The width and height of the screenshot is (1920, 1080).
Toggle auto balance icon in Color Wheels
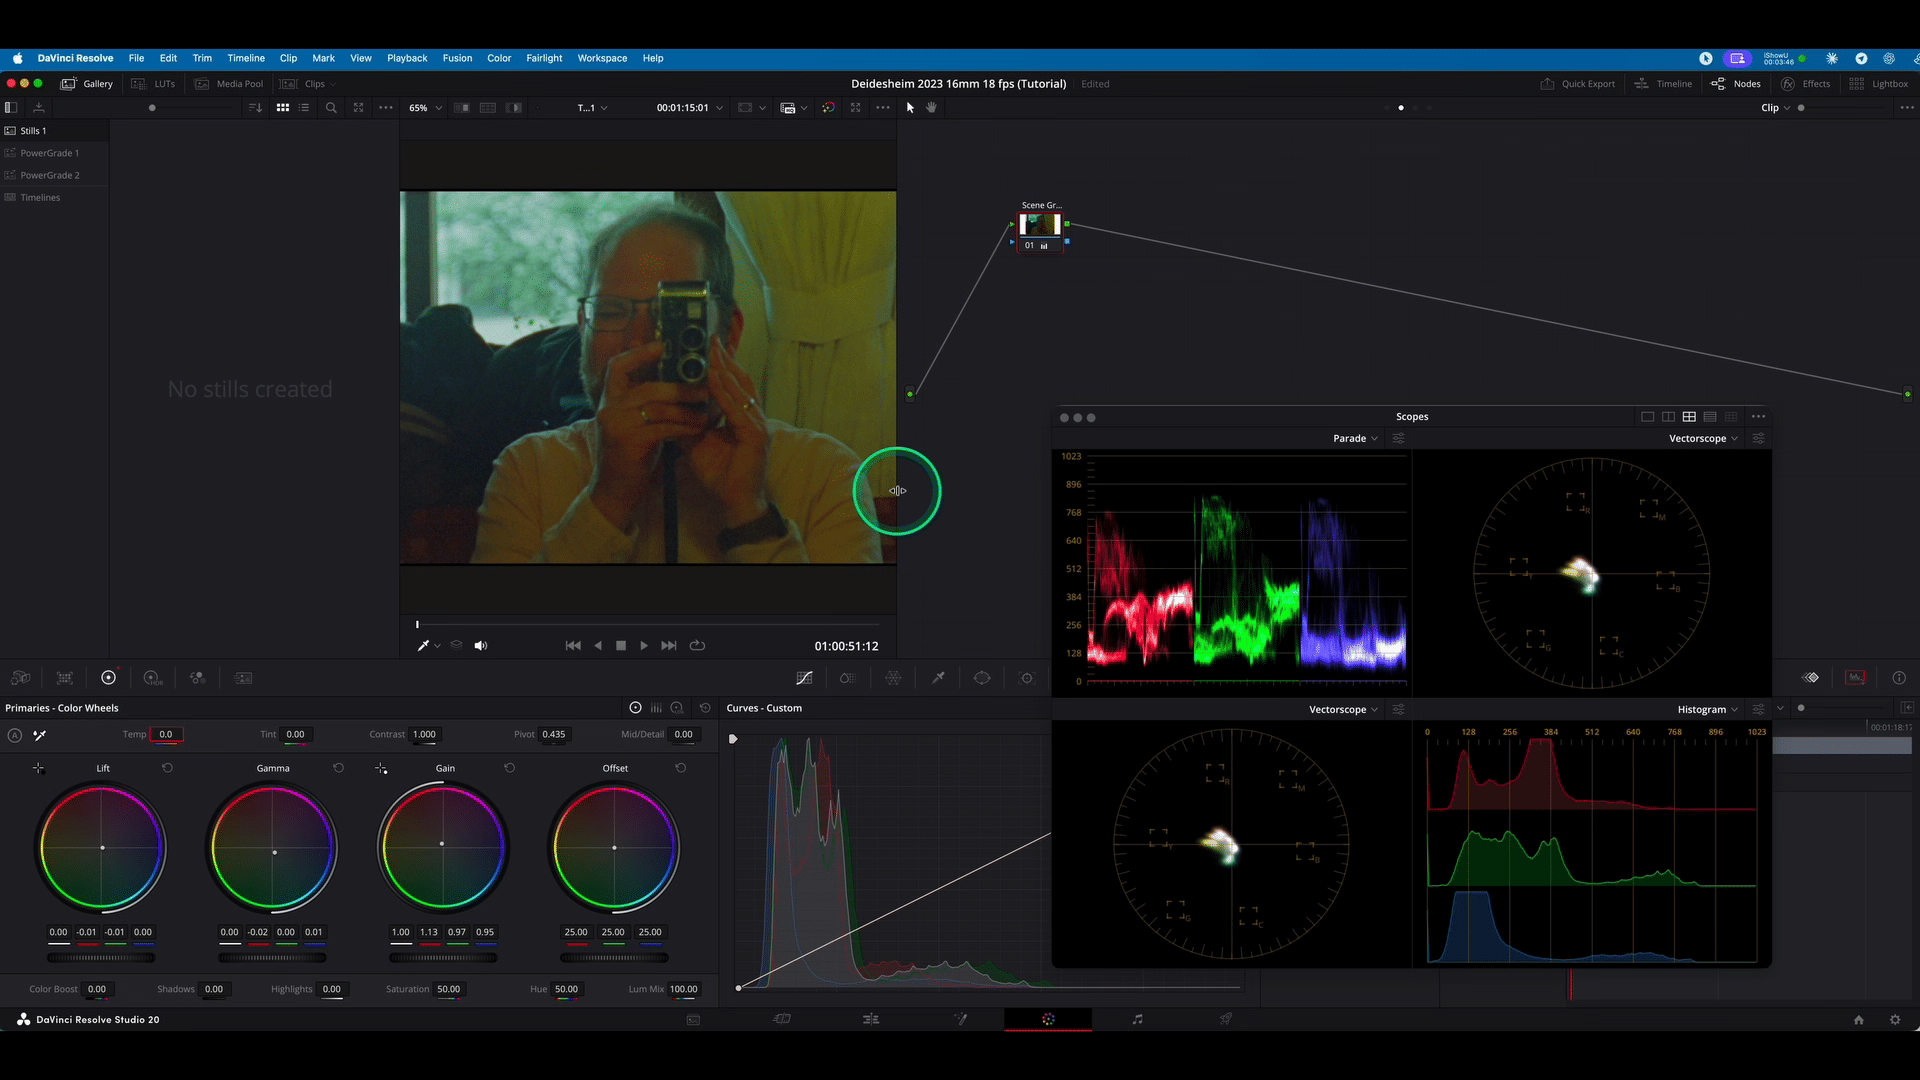15,735
